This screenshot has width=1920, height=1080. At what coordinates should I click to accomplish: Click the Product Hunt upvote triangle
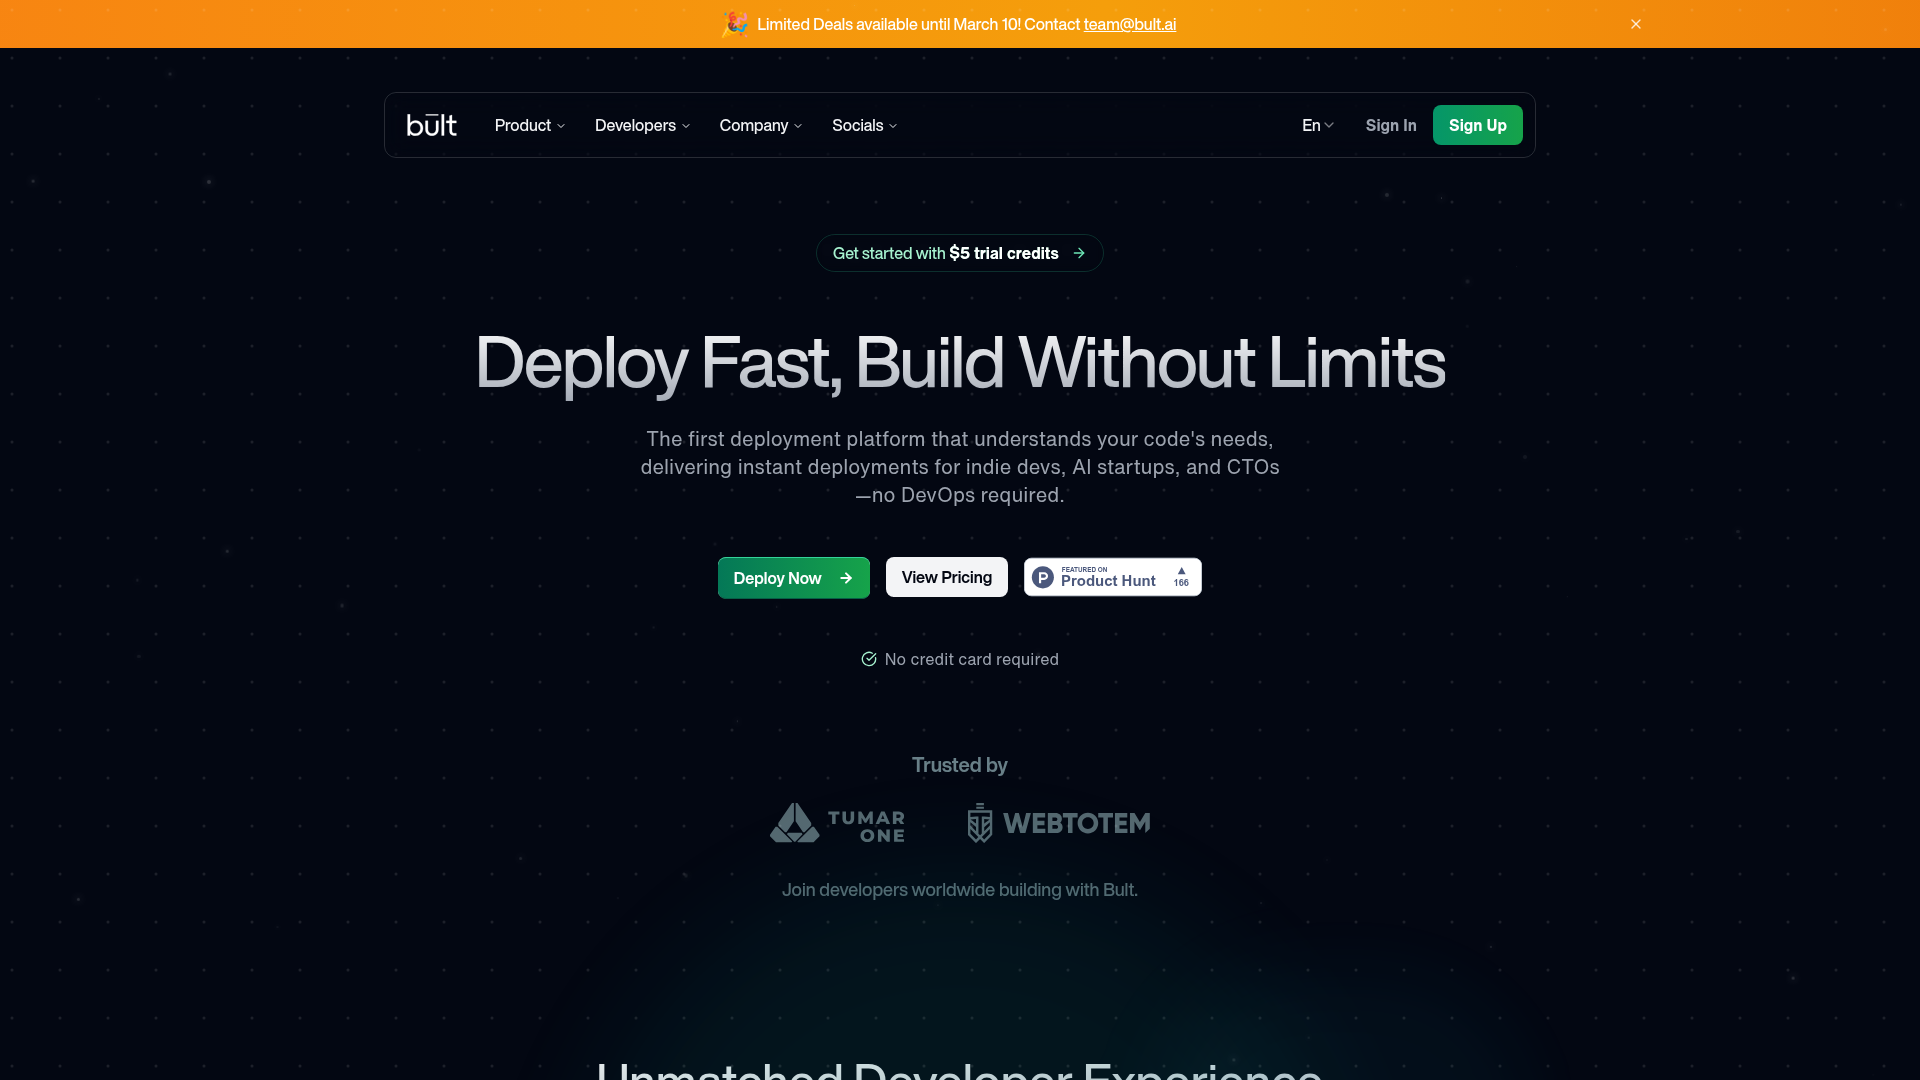pyautogui.click(x=1181, y=571)
